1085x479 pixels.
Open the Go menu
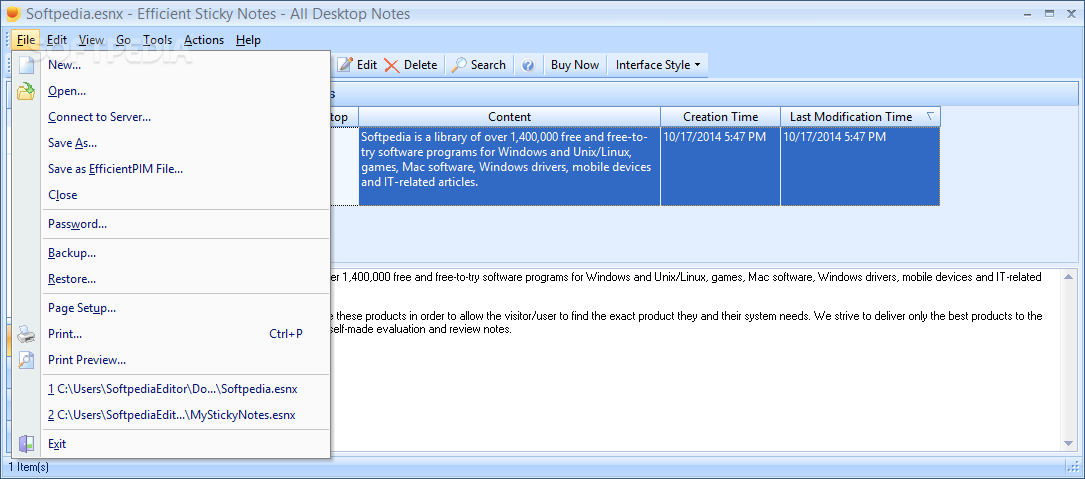tap(123, 40)
